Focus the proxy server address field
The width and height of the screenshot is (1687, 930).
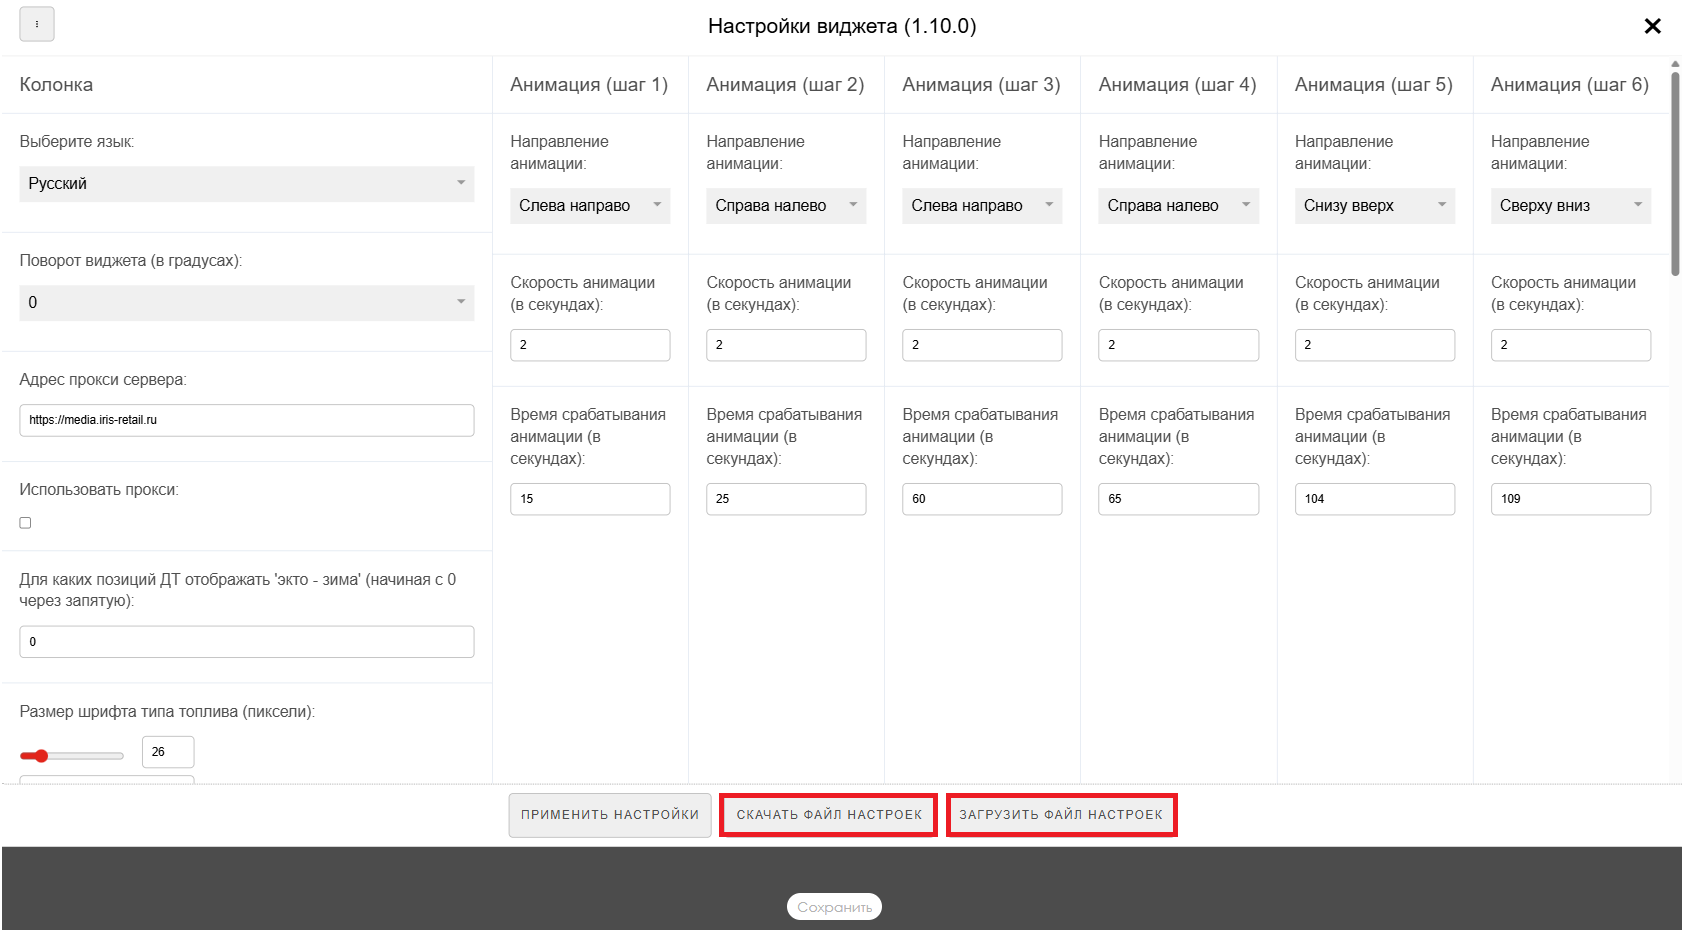[x=246, y=420]
